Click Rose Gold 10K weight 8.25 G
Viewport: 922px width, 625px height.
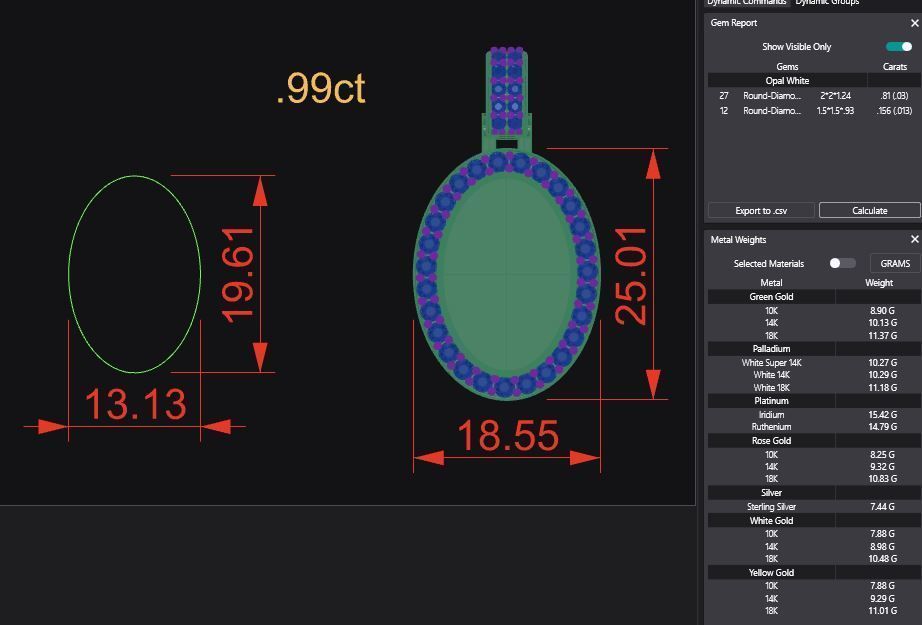tap(883, 454)
